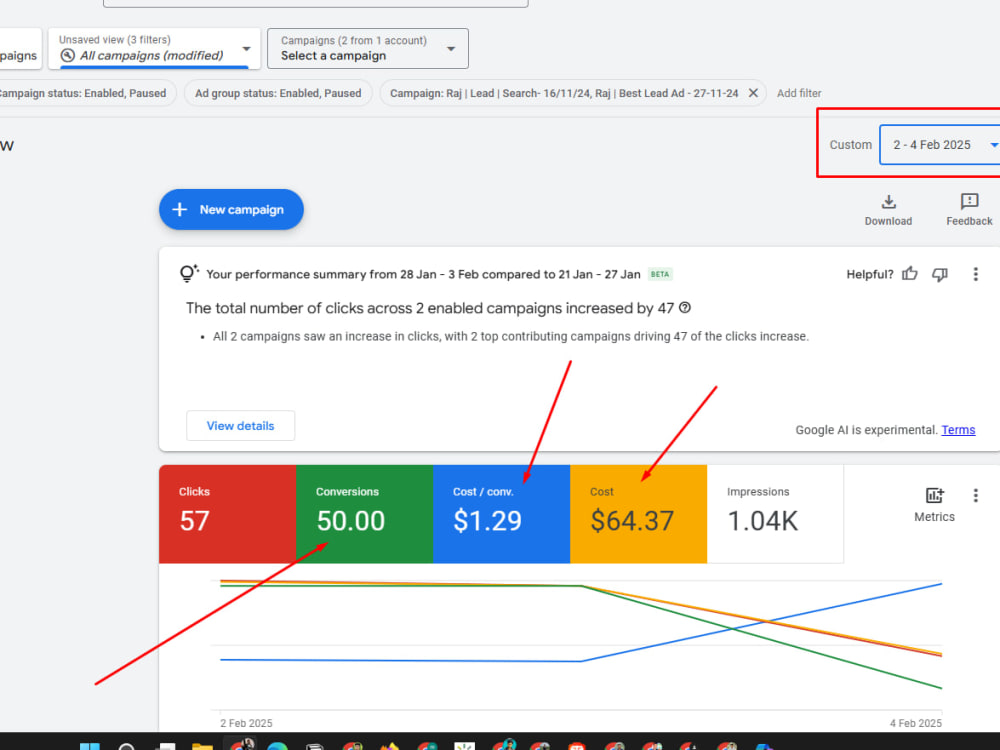The height and width of the screenshot is (750, 1000).
Task: Click the help icon beside the clicks headline
Action: coord(685,307)
